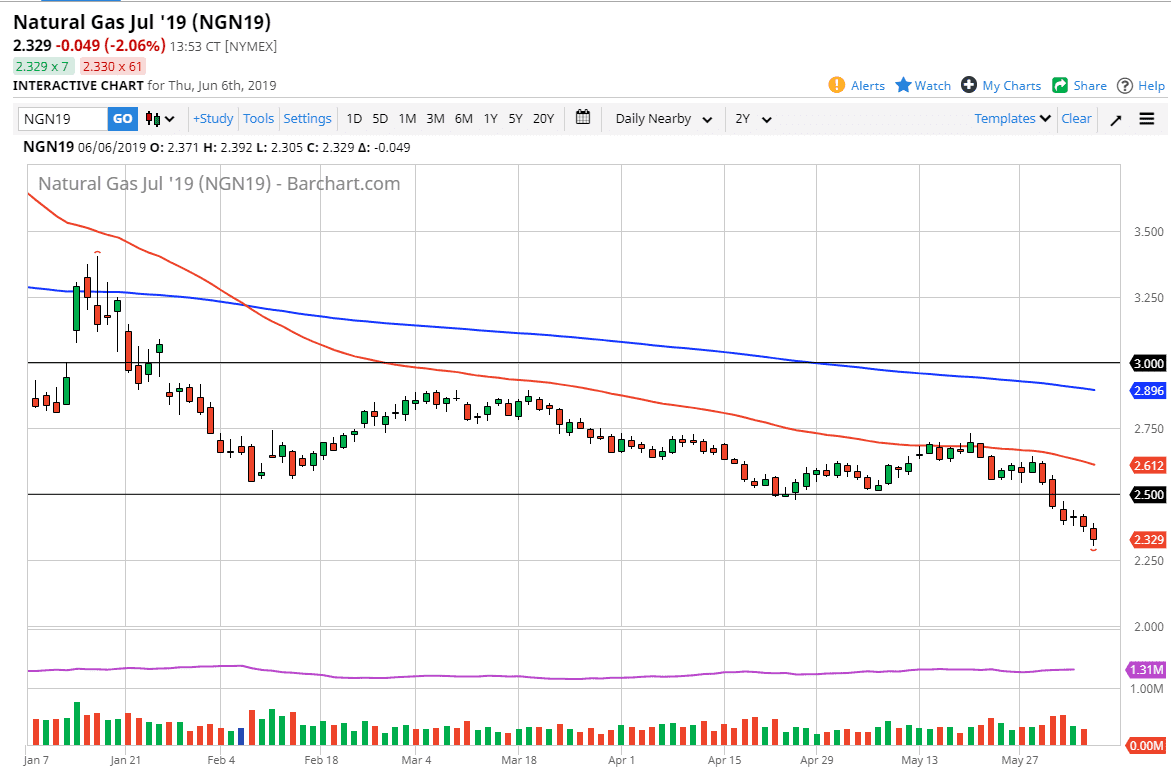Click the -0.049 (-2.06%) price change text
The width and height of the screenshot is (1171, 768).
[111, 46]
